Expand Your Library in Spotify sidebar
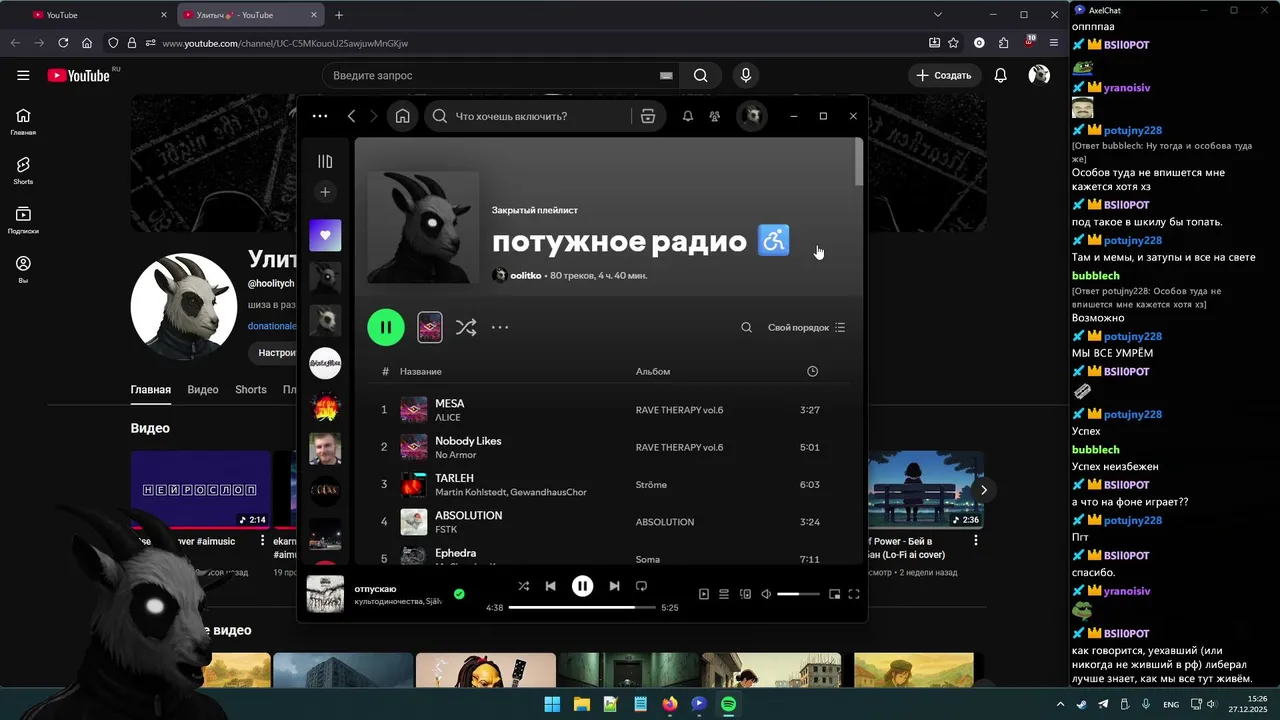1280x720 pixels. 325,161
